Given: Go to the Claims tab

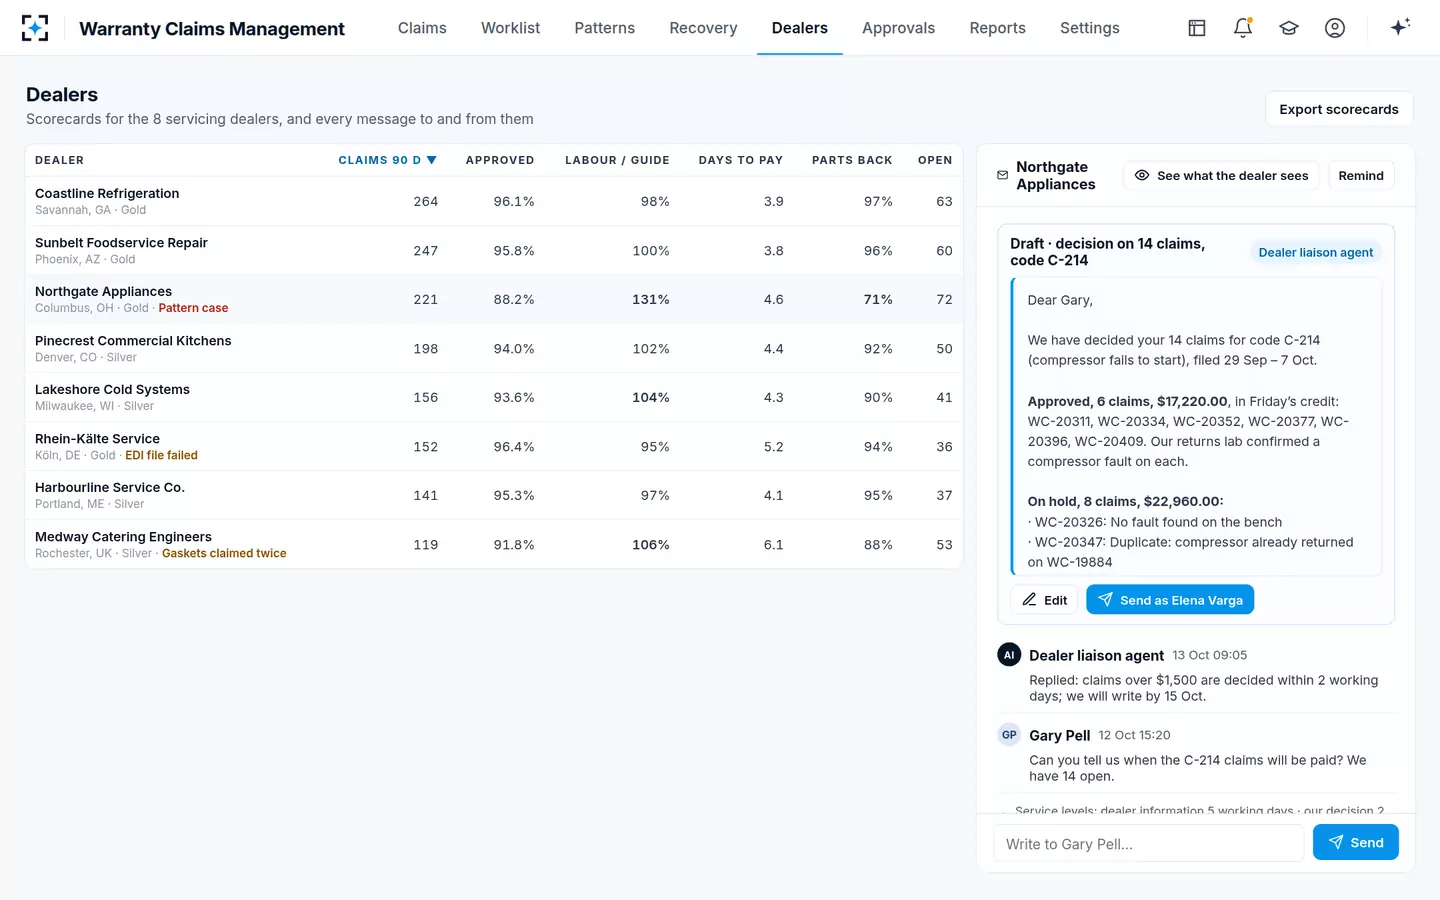Looking at the screenshot, I should pyautogui.click(x=422, y=28).
